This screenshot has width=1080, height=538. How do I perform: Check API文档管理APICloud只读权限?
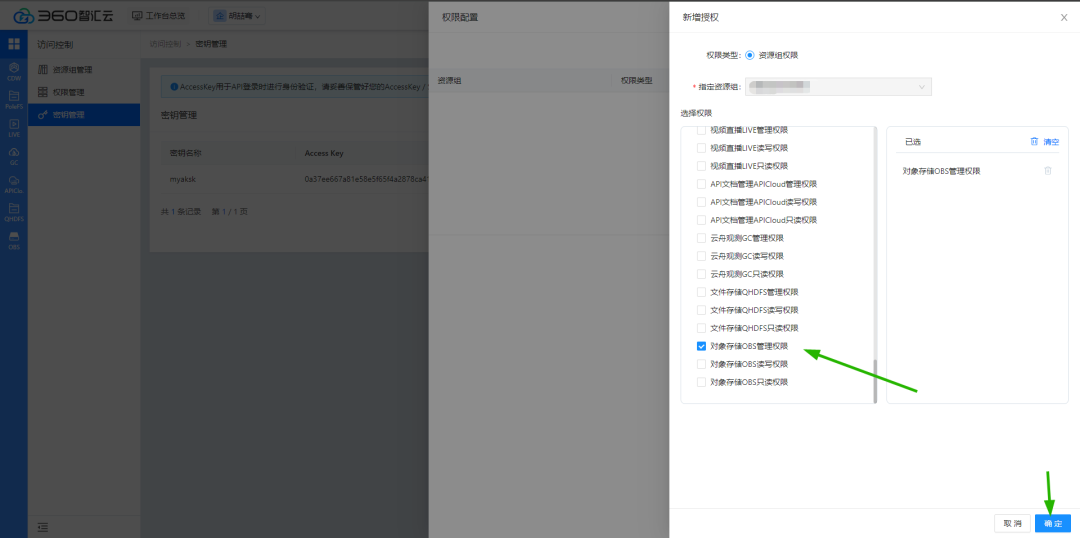click(701, 220)
